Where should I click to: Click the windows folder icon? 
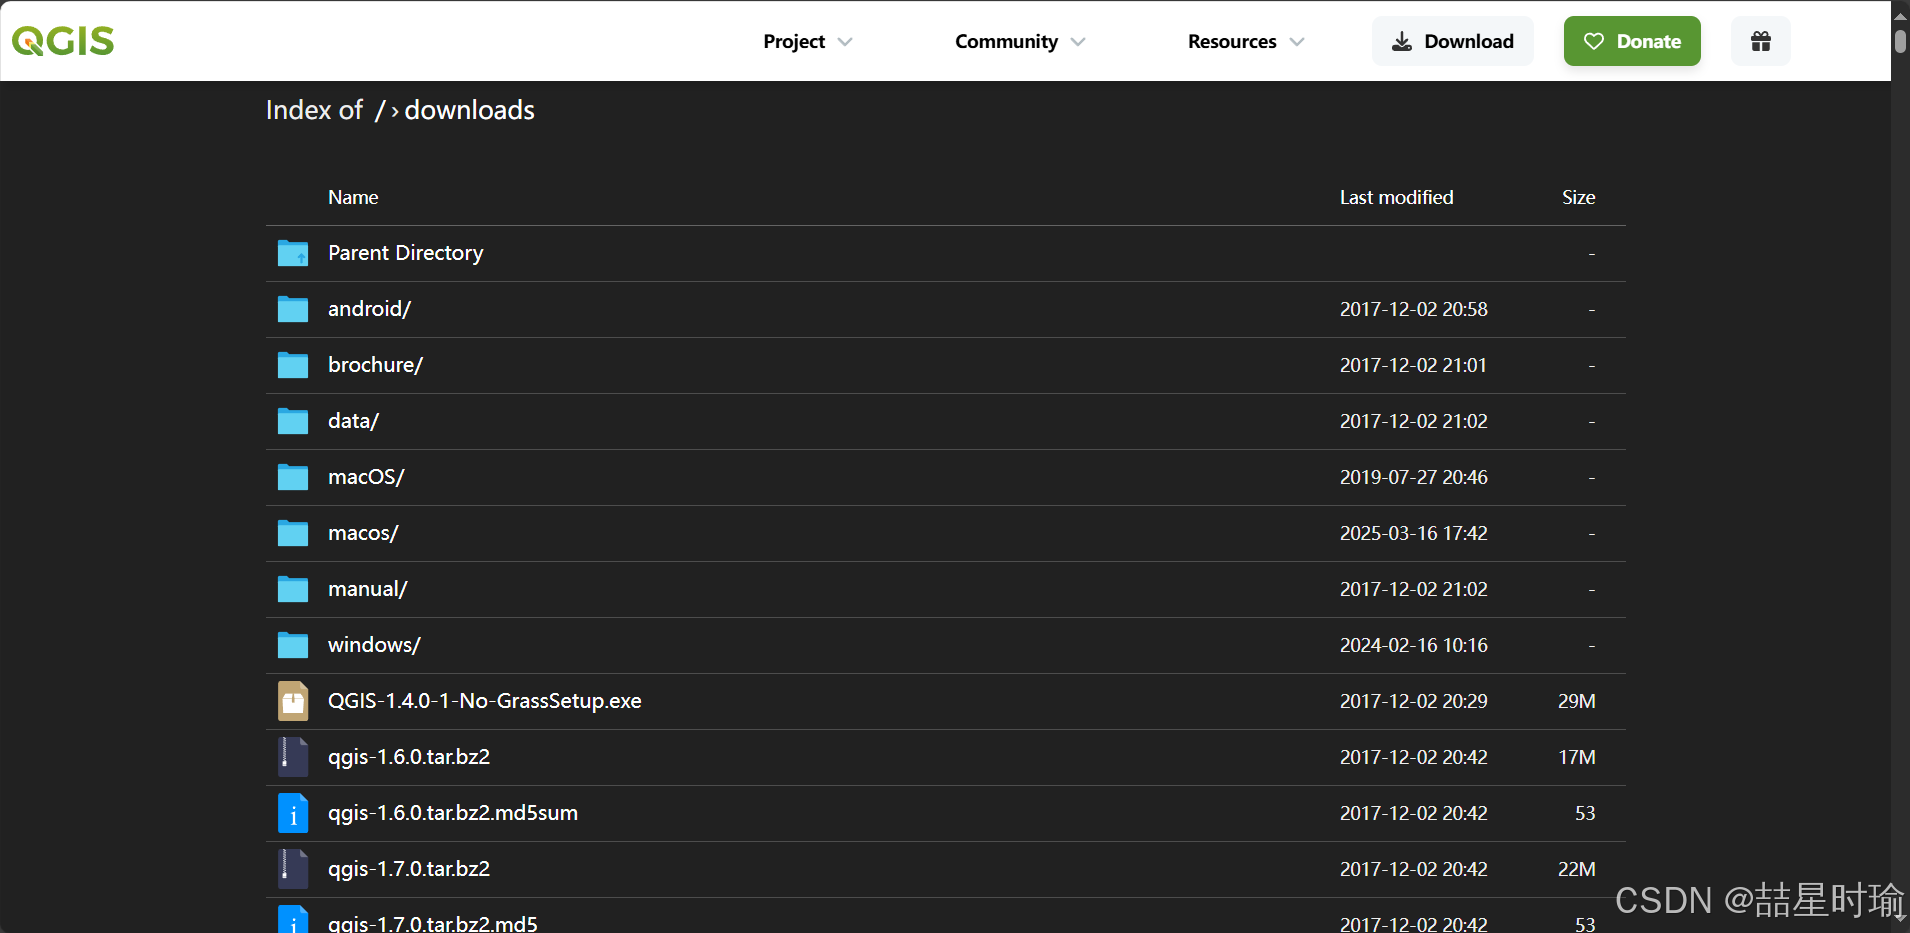point(293,645)
